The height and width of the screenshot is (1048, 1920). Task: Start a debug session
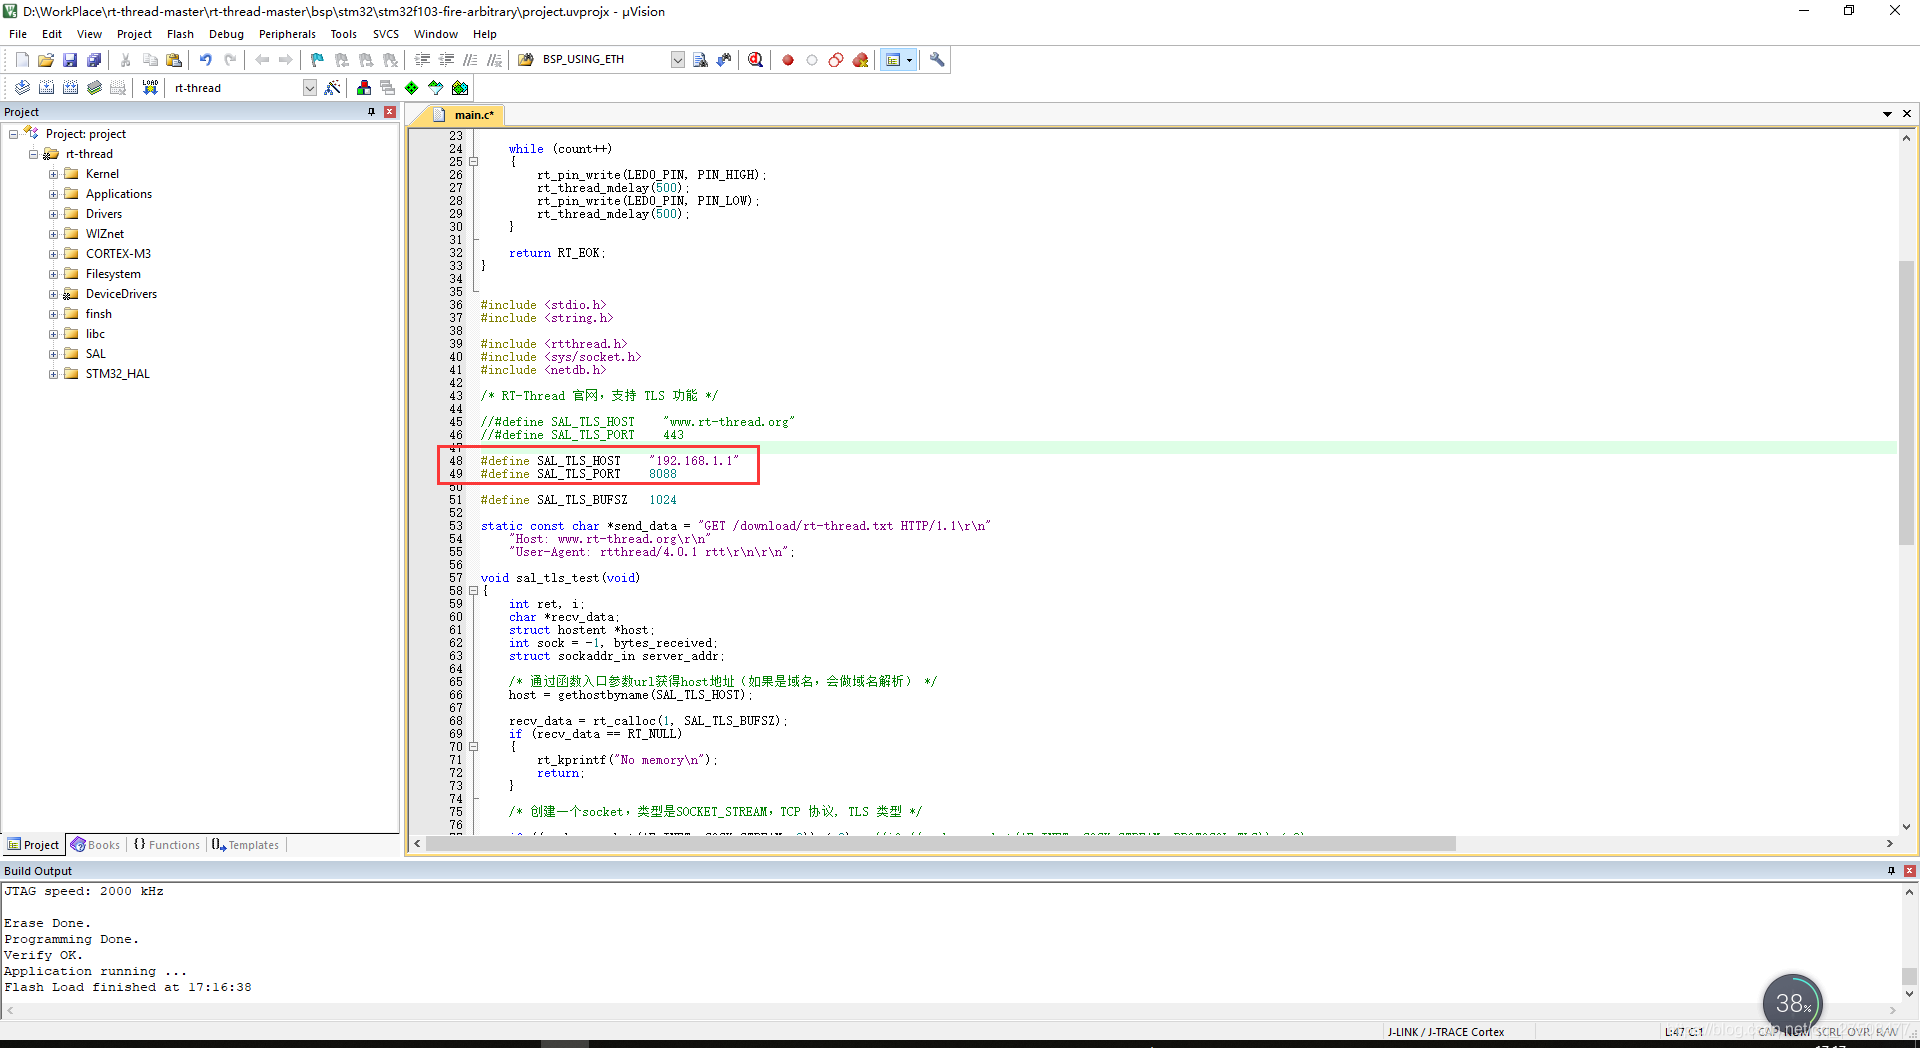tap(755, 59)
